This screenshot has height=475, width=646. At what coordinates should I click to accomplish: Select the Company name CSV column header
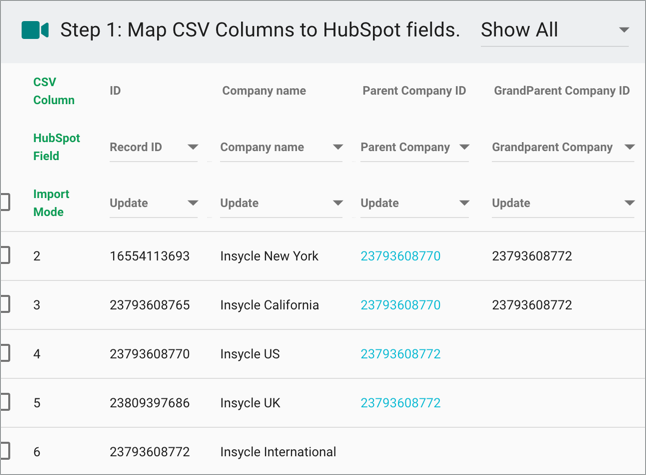click(x=264, y=91)
